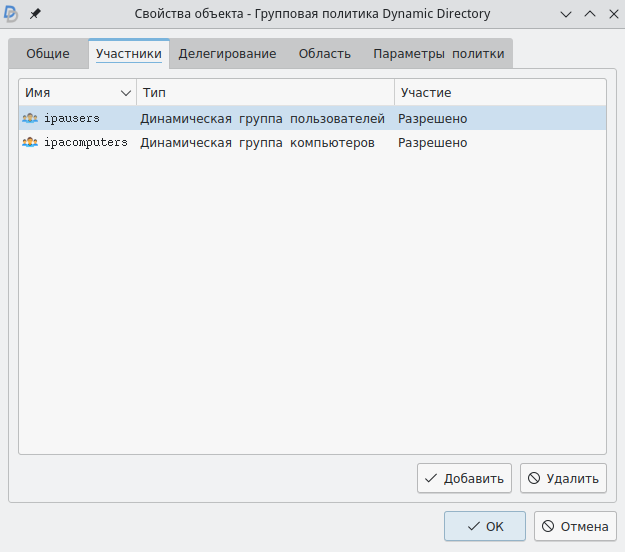Switch to the Делегирование tab
Viewport: 625px width, 552px height.
tap(227, 54)
